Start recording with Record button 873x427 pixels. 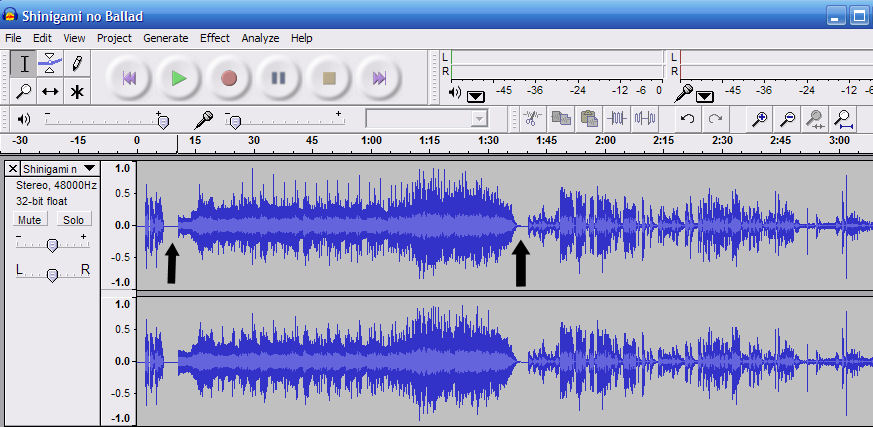tap(229, 78)
